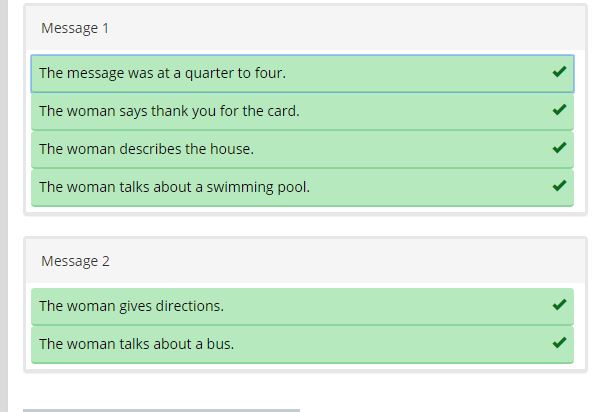
Task: Click the 'Message 2' header label
Action: (x=75, y=261)
